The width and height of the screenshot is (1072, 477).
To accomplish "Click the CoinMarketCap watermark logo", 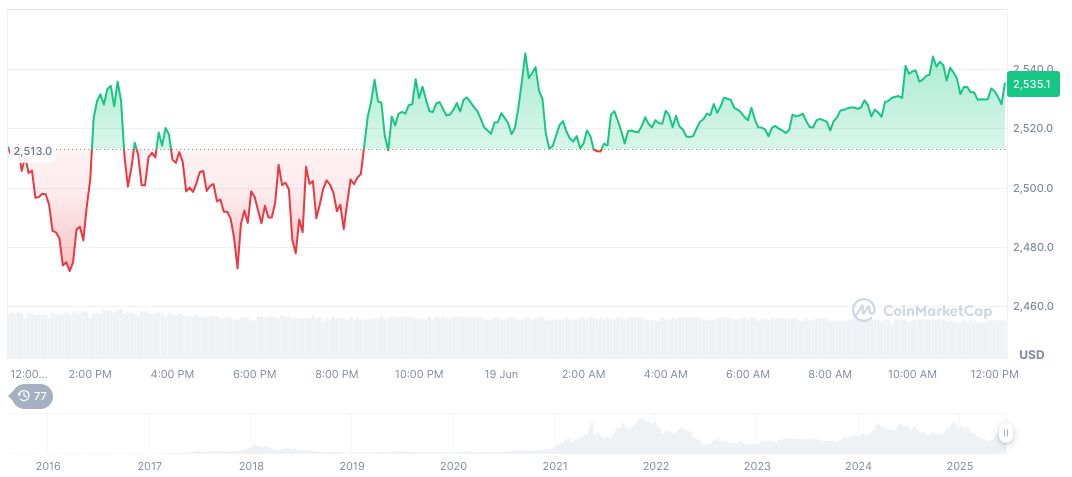I will coord(921,311).
